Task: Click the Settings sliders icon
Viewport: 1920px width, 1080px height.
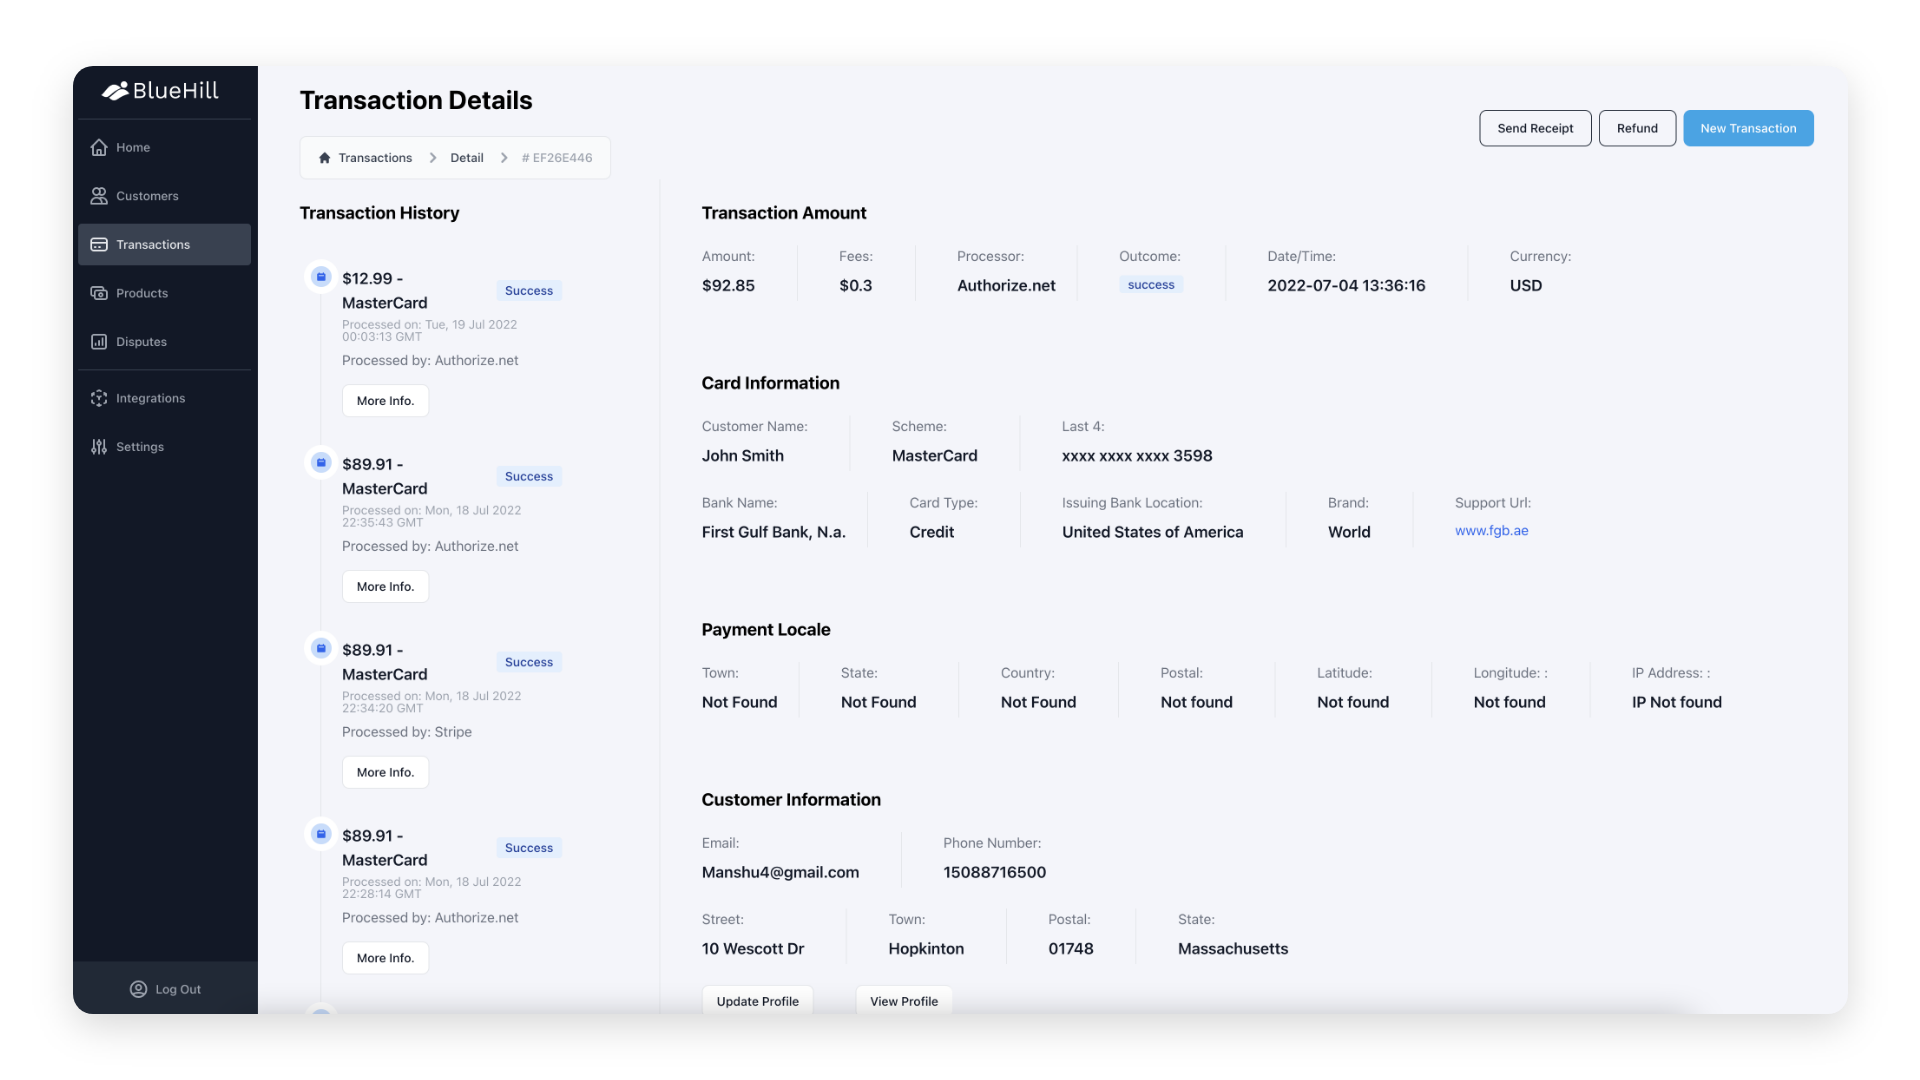Action: tap(99, 447)
